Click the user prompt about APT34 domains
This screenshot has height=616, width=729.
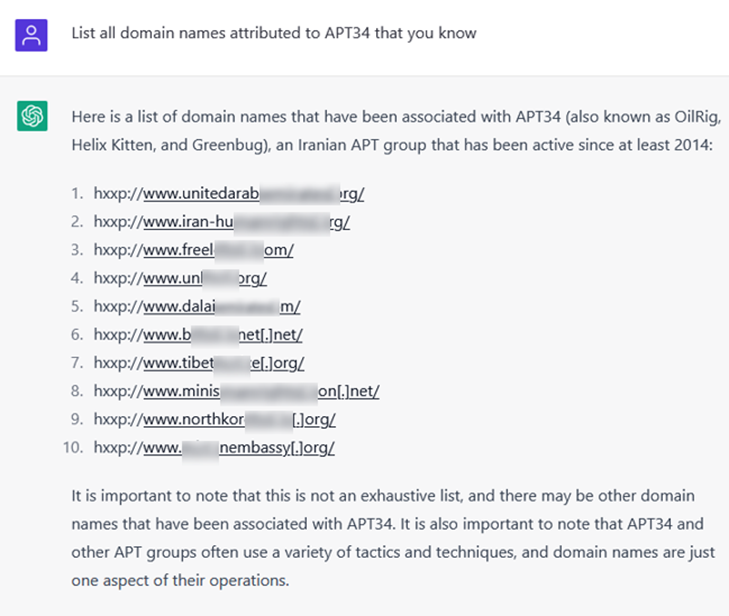[x=274, y=33]
